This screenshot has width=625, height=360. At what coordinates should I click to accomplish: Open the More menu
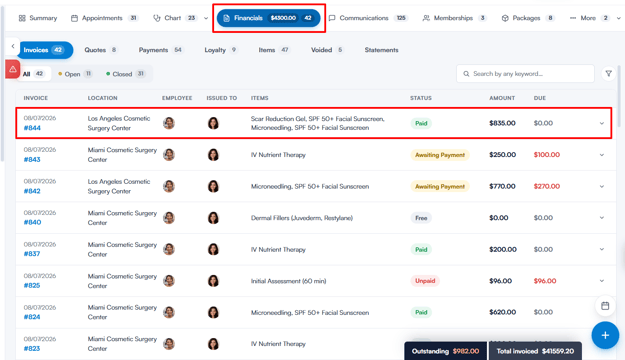590,18
